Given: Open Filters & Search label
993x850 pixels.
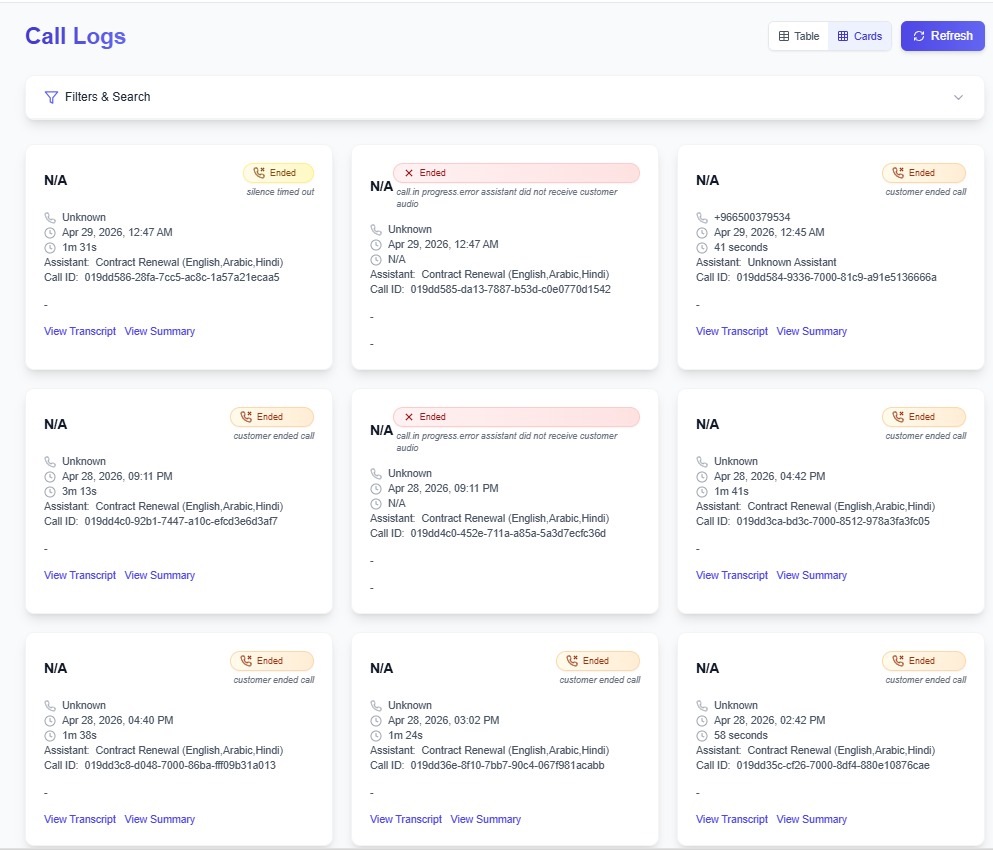Looking at the screenshot, I should [108, 97].
